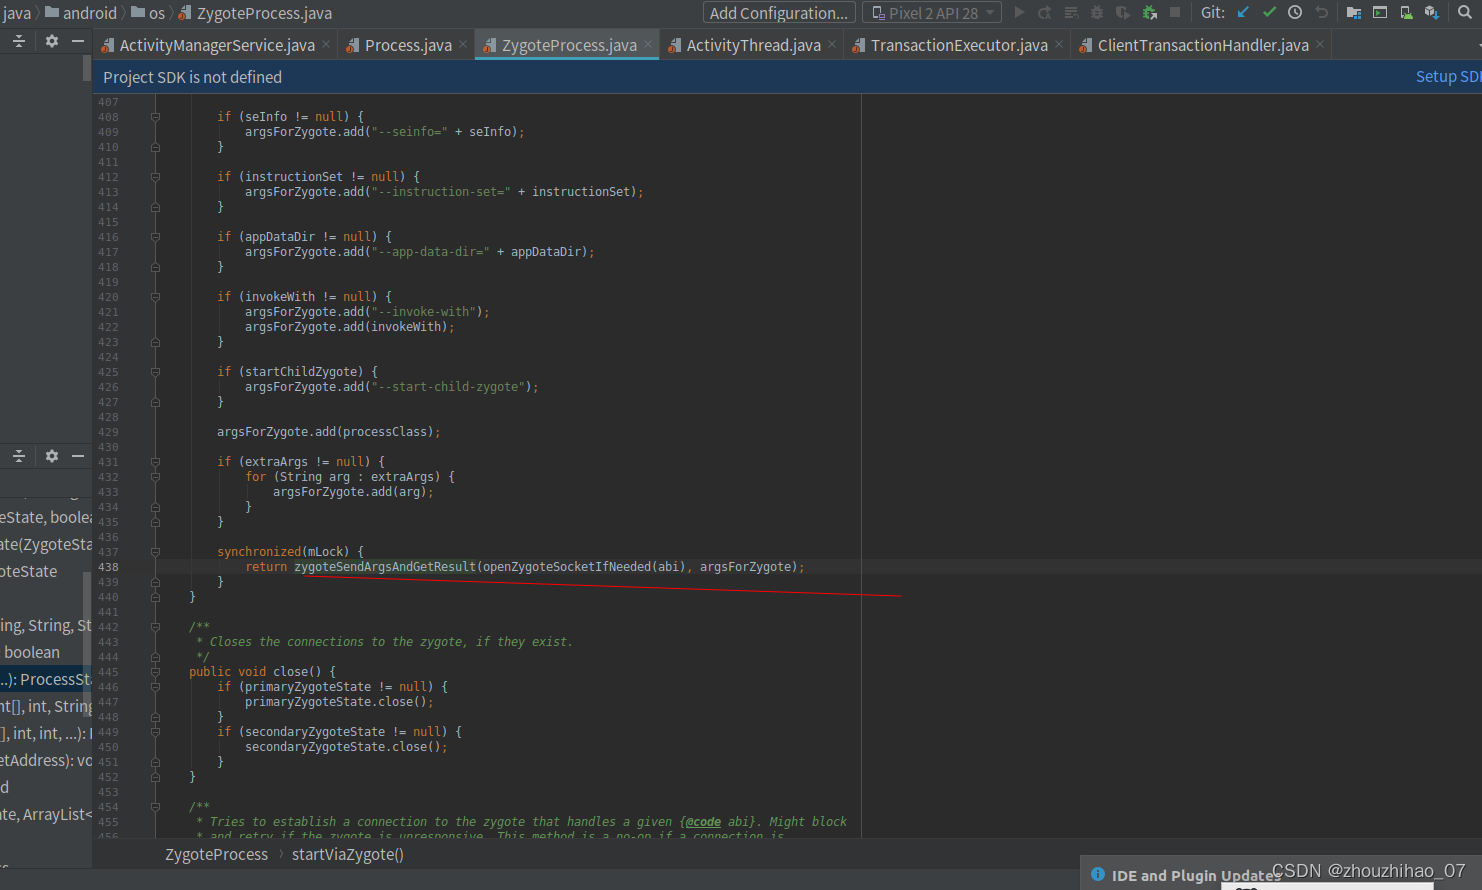Click the android folder breadcrumb
Viewport: 1482px width, 890px height.
(81, 13)
